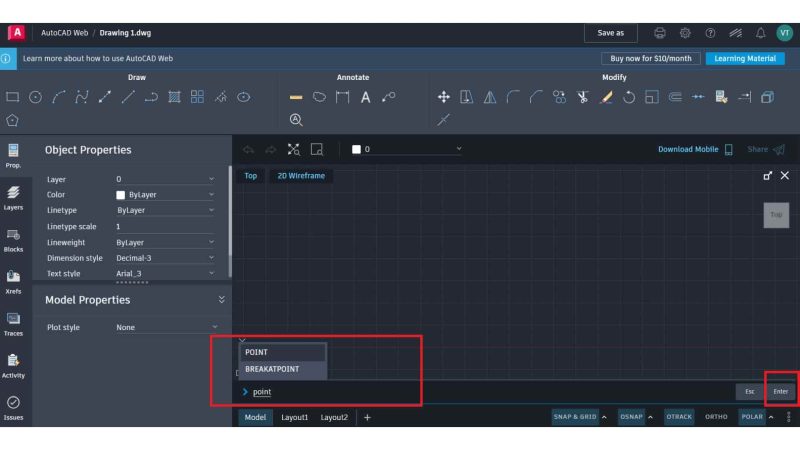Toggle POLAR mode

(752, 417)
